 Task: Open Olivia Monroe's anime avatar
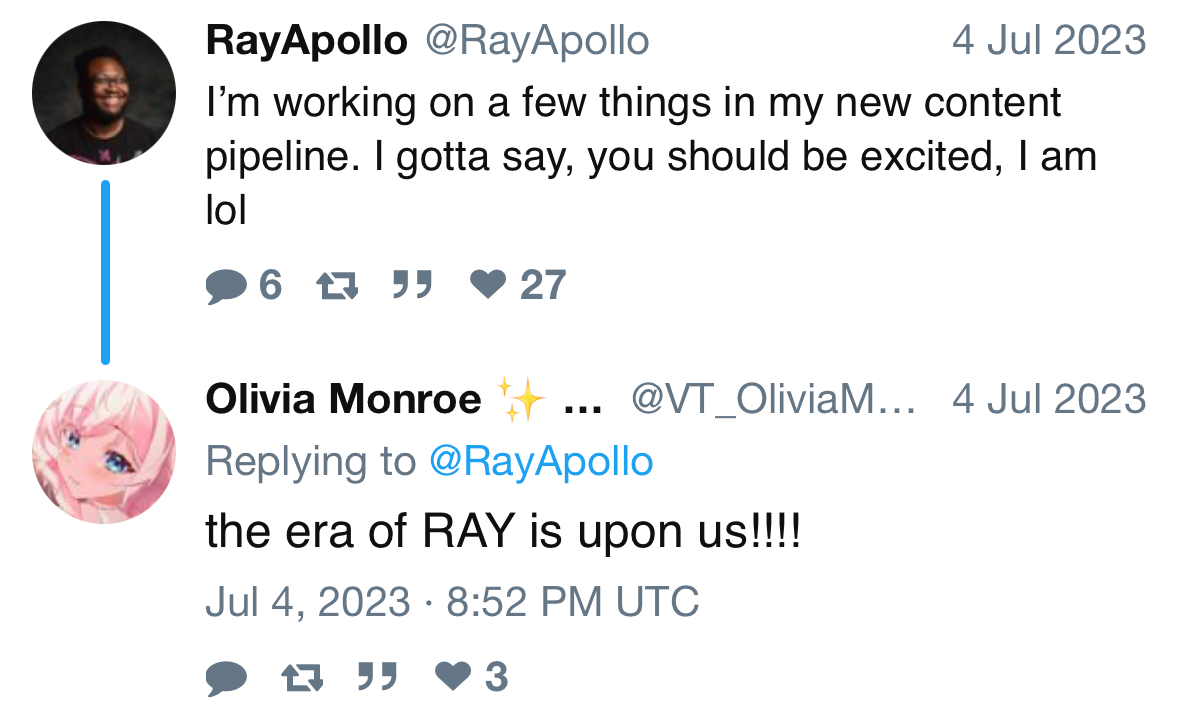click(x=104, y=452)
